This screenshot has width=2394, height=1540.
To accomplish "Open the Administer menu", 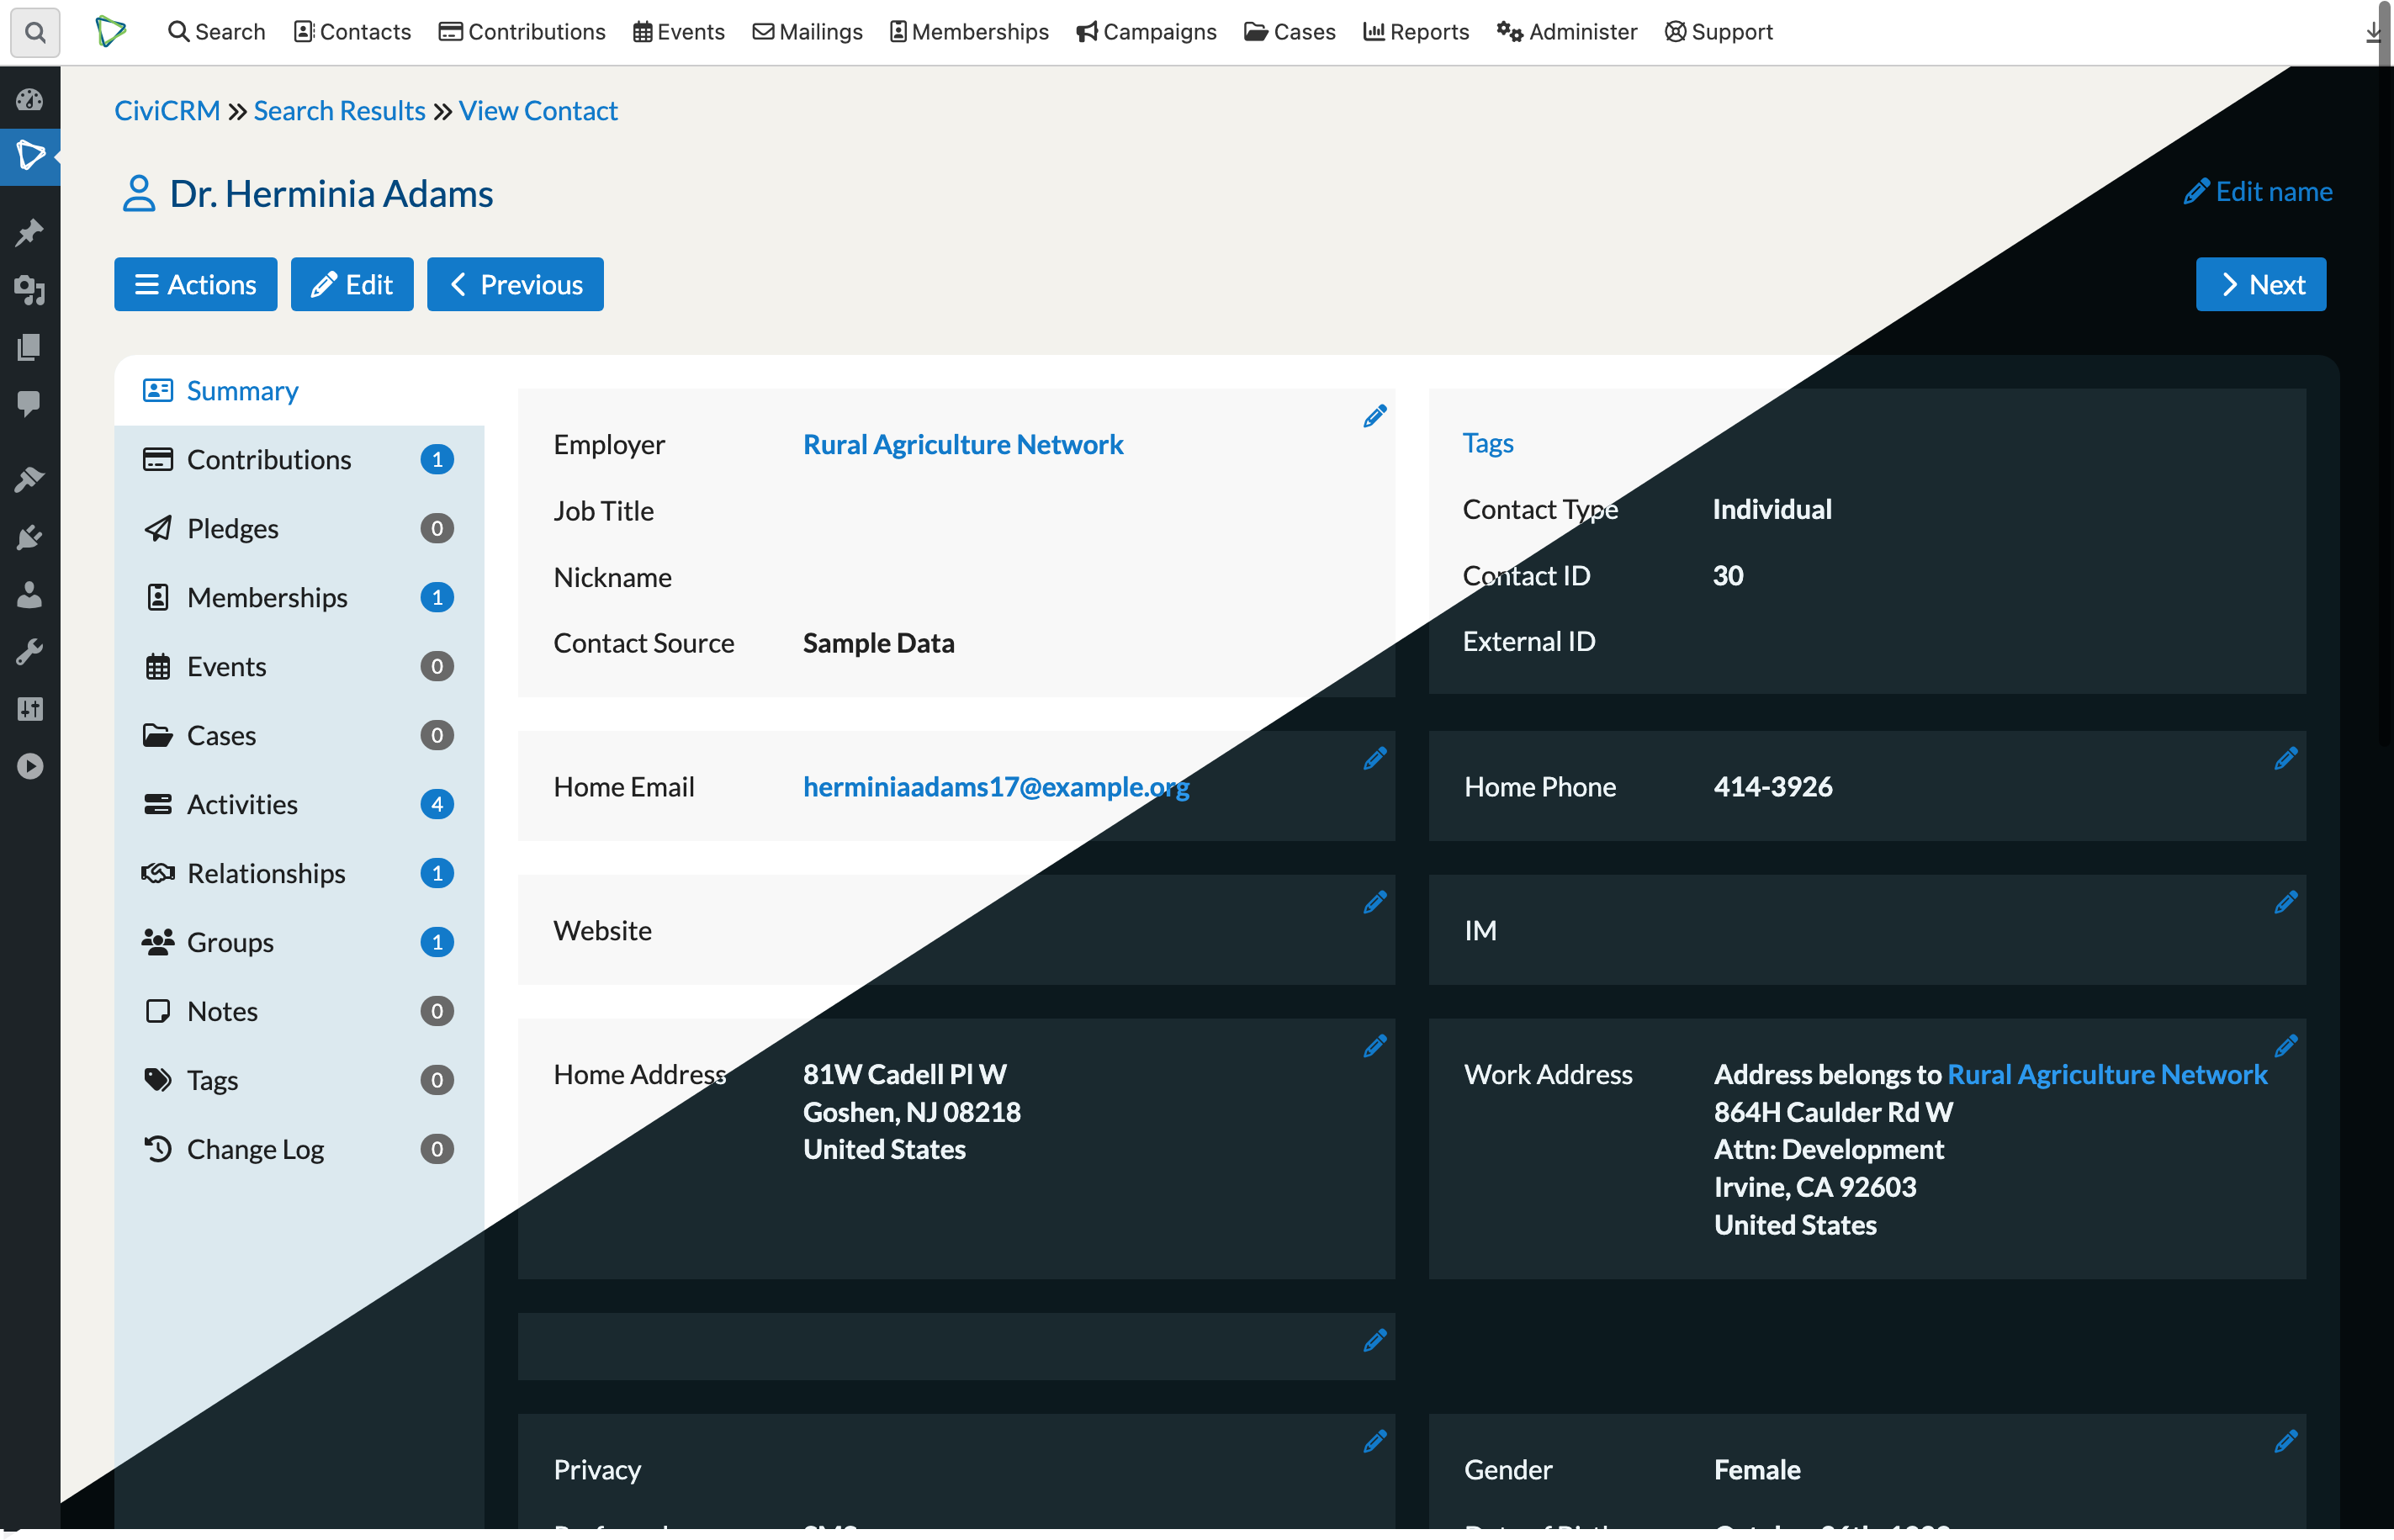I will [x=1567, y=32].
